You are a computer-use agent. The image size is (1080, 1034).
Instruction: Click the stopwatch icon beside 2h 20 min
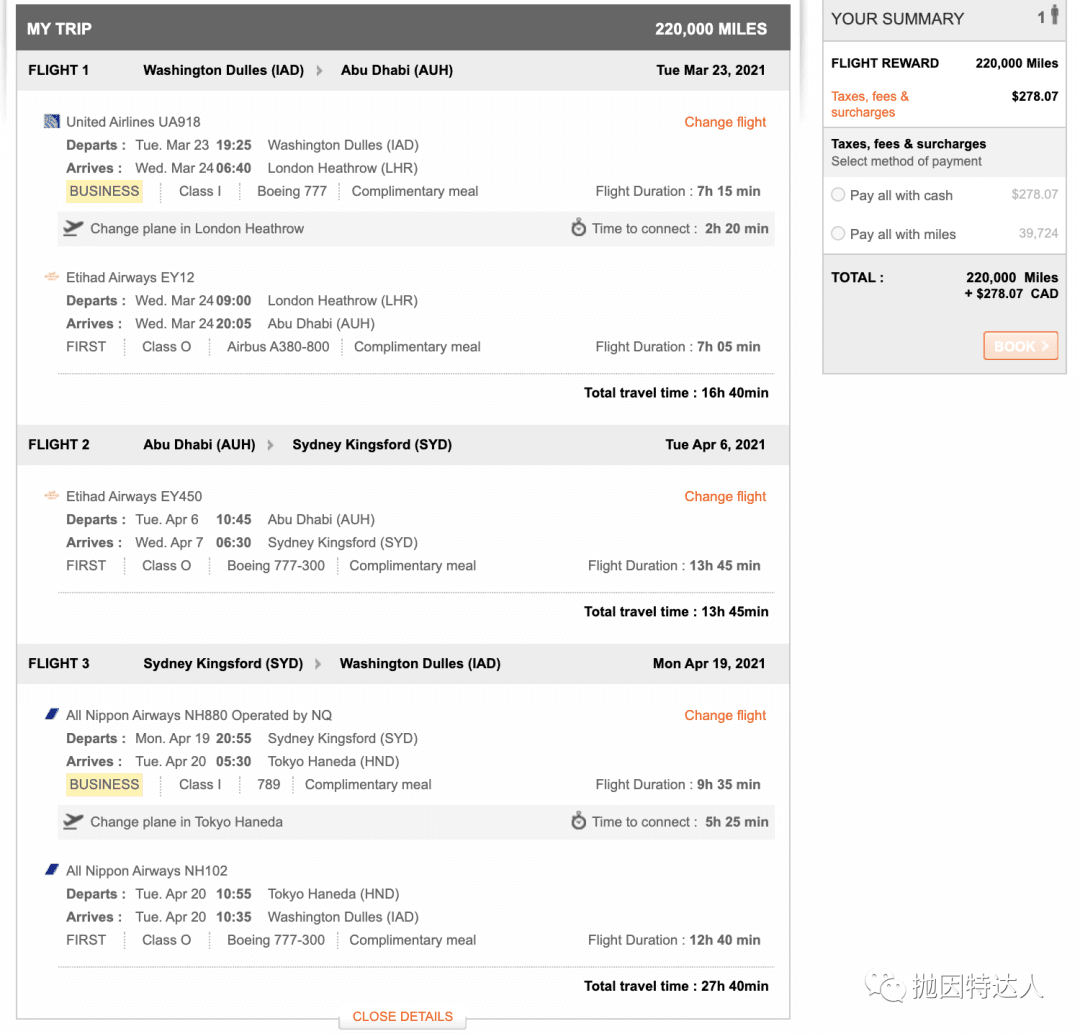click(579, 227)
